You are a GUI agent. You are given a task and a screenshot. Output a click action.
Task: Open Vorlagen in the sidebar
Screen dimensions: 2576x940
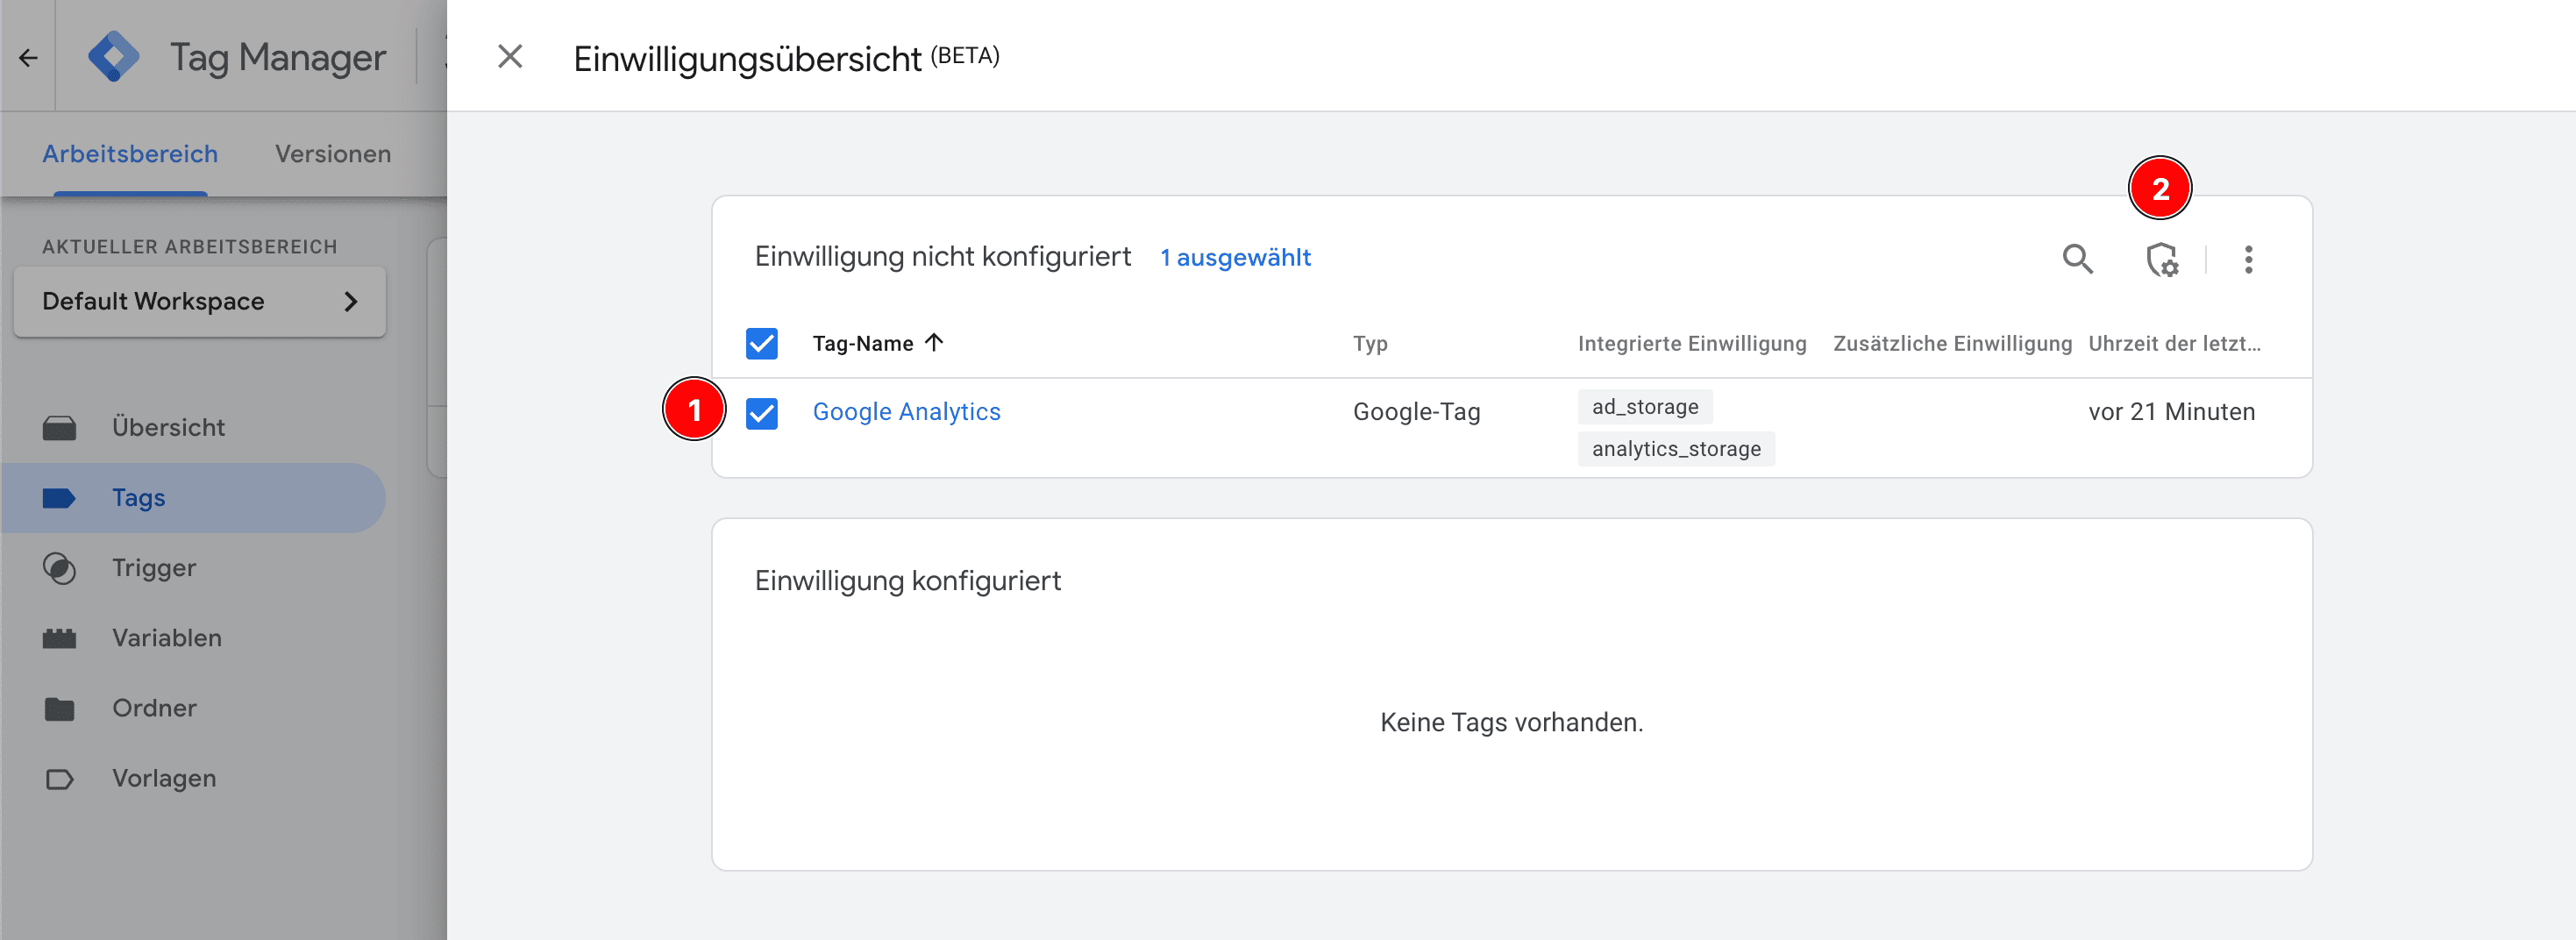click(163, 777)
